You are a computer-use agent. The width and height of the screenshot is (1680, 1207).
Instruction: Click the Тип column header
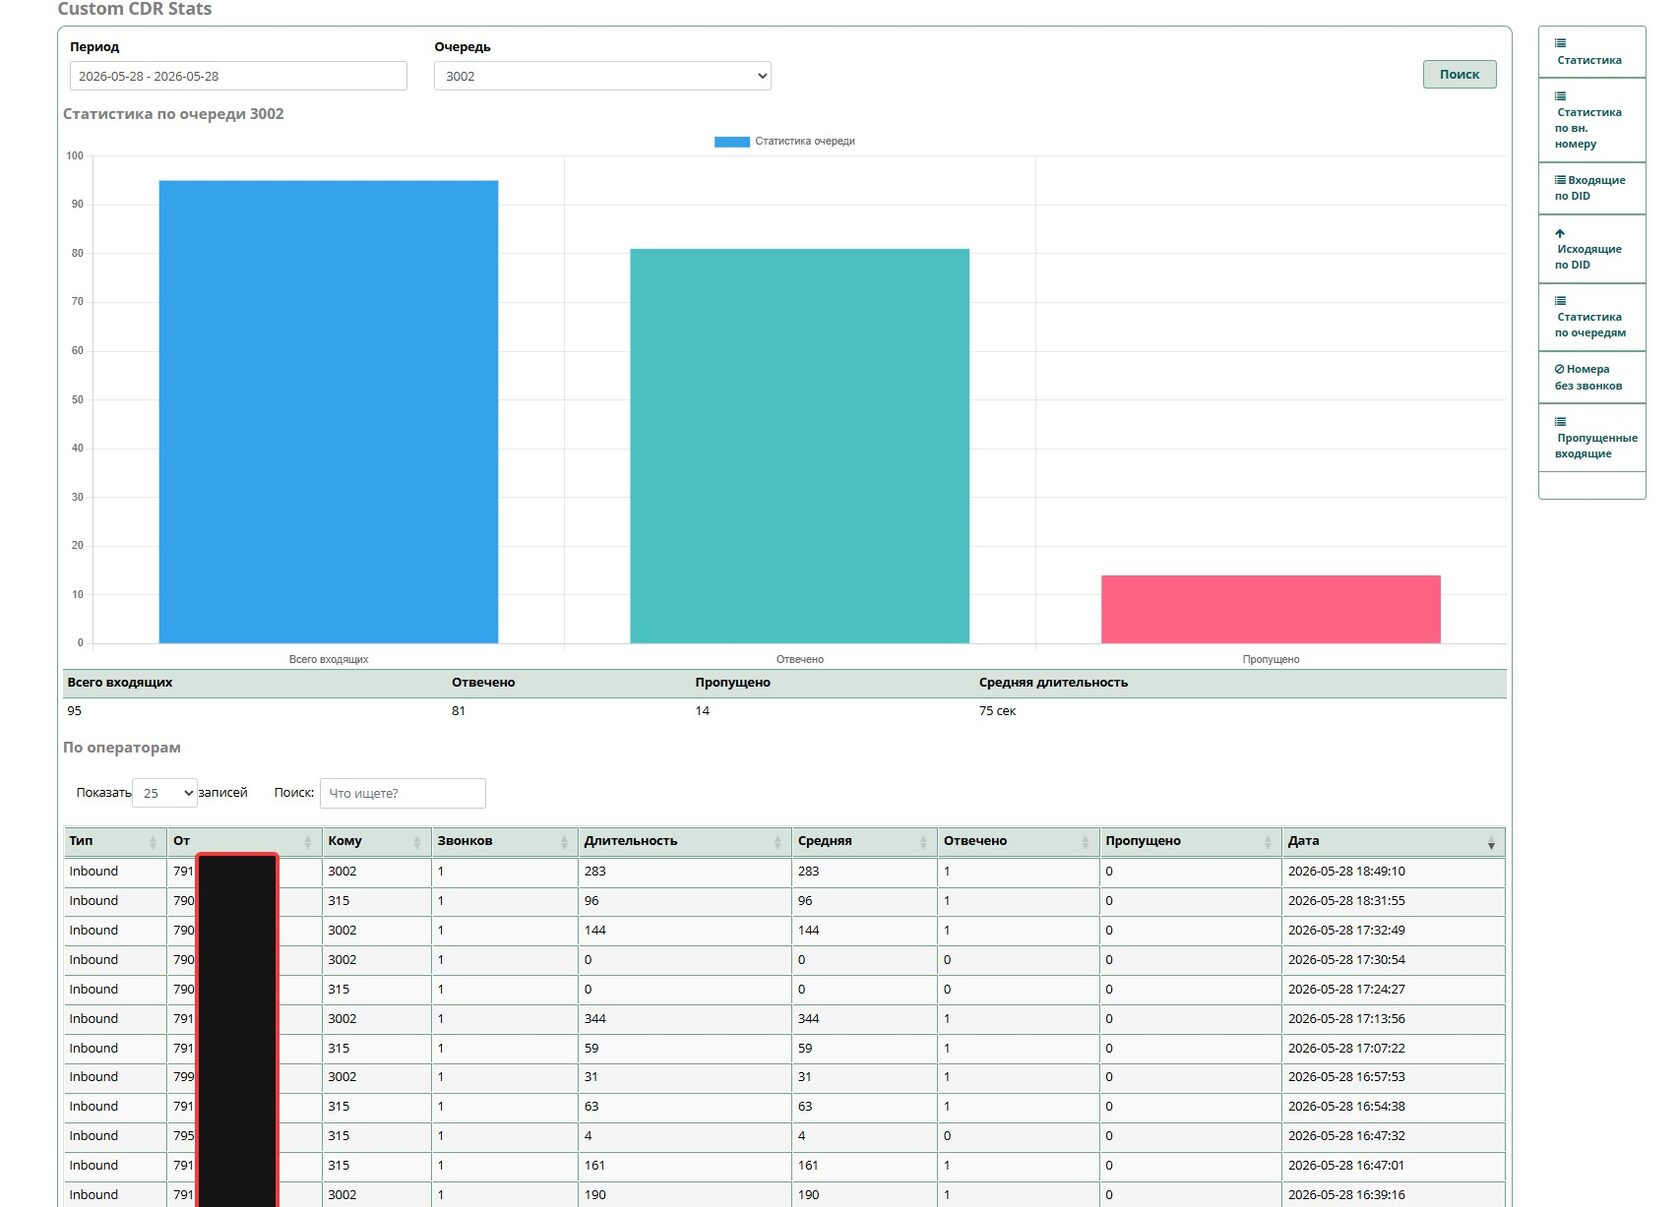pos(113,841)
